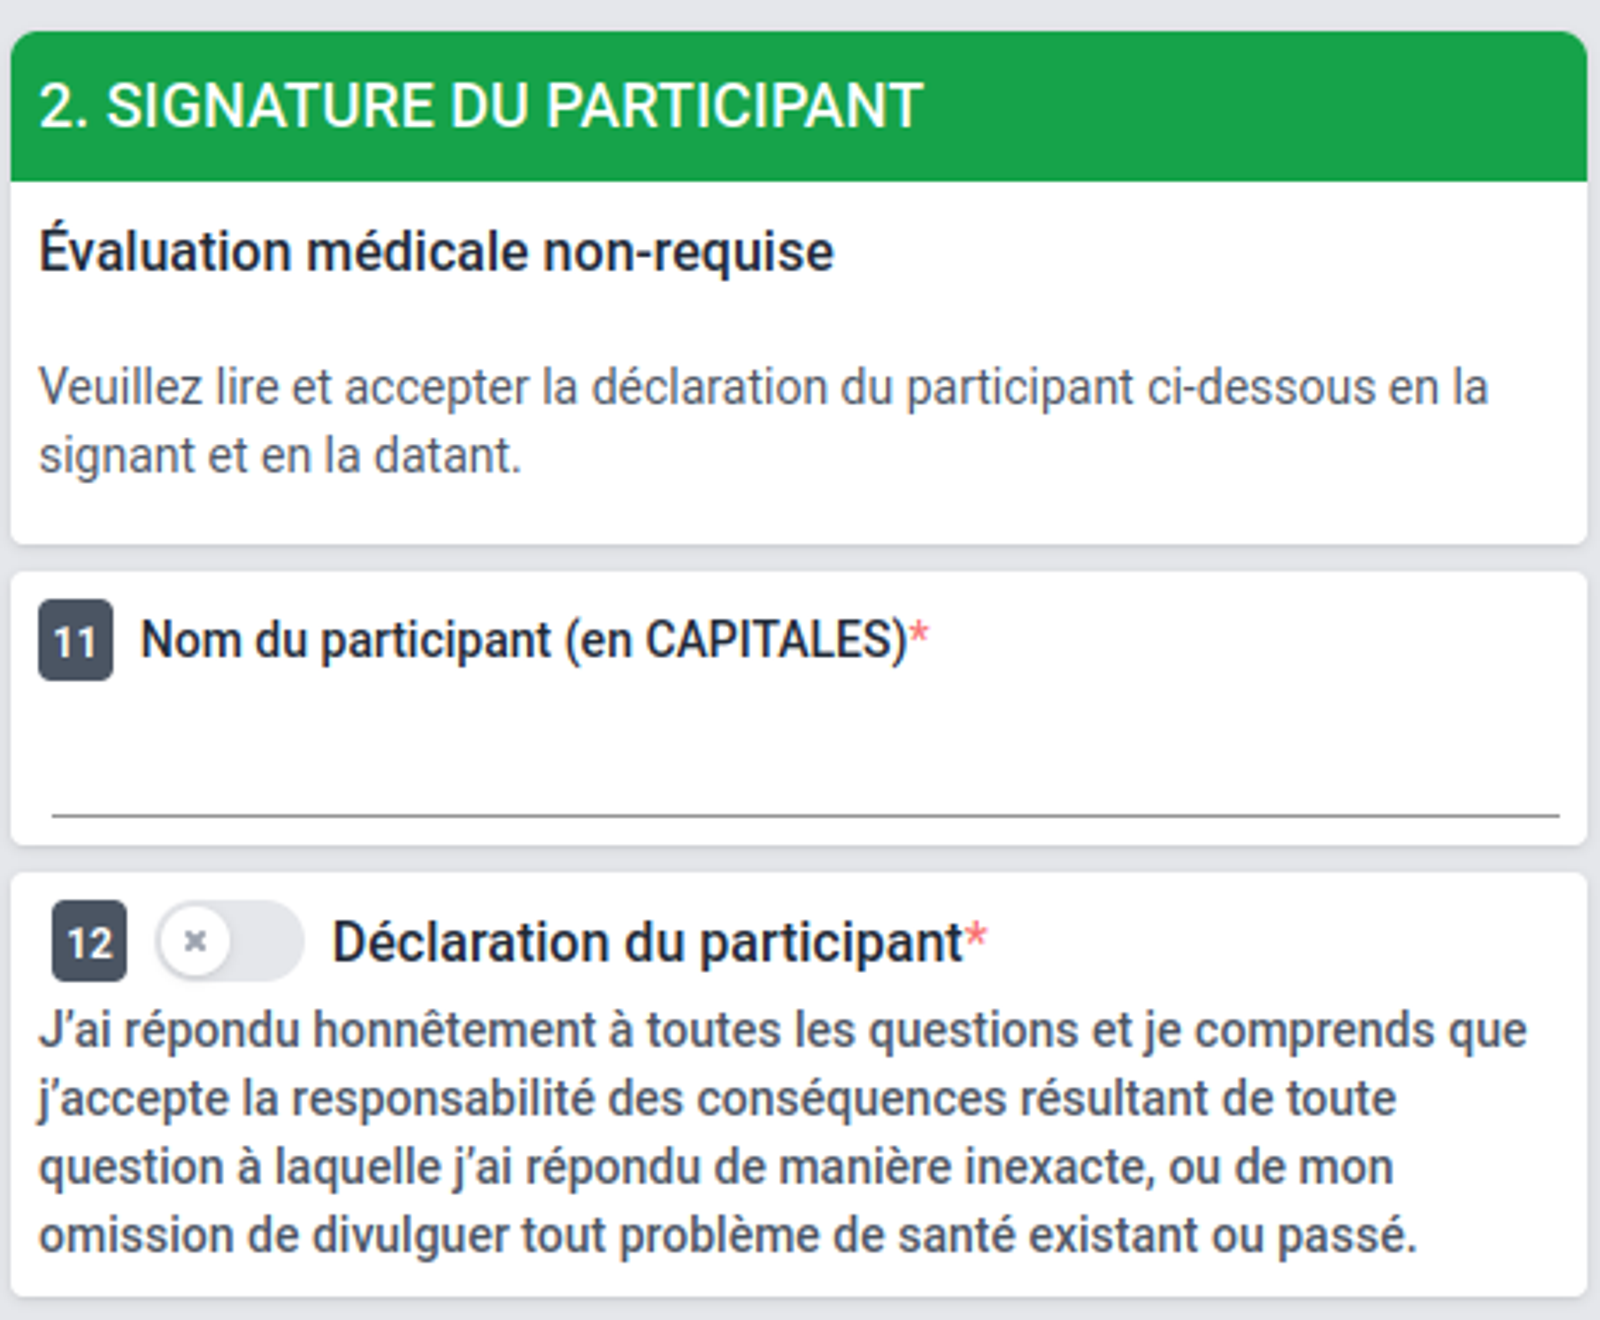Click the white card containing question 12
This screenshot has height=1320, width=1600.
[x=800, y=1080]
